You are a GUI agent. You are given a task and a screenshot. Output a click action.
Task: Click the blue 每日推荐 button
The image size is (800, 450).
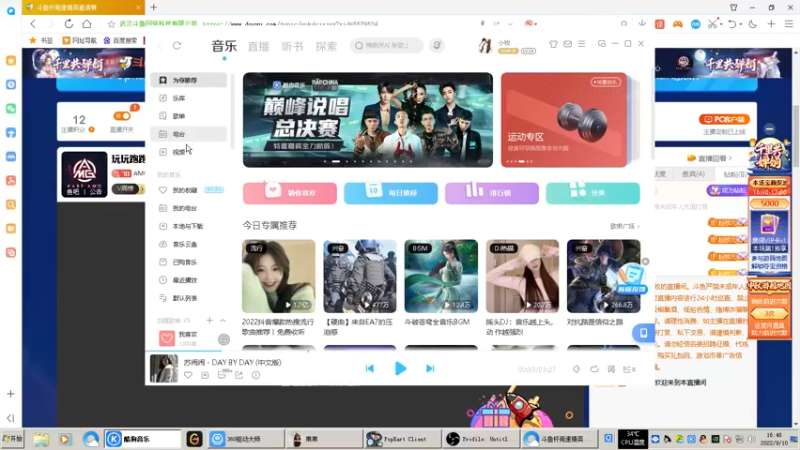[x=391, y=193]
